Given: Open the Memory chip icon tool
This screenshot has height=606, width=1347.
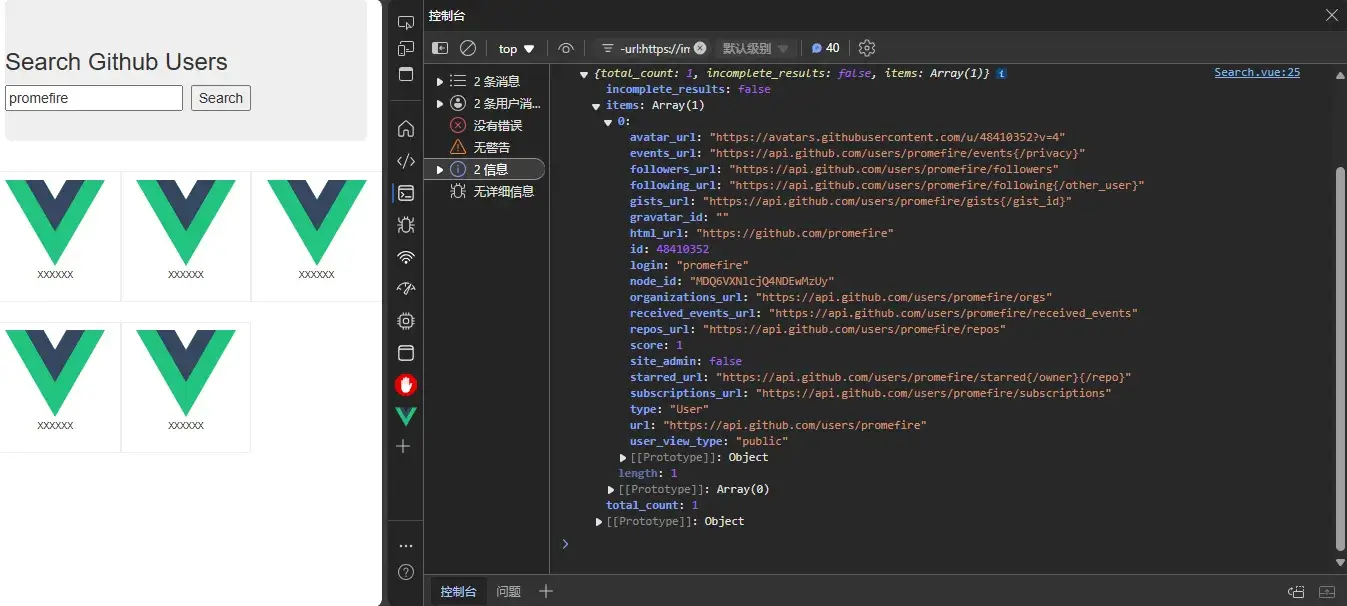Looking at the screenshot, I should click(x=405, y=321).
